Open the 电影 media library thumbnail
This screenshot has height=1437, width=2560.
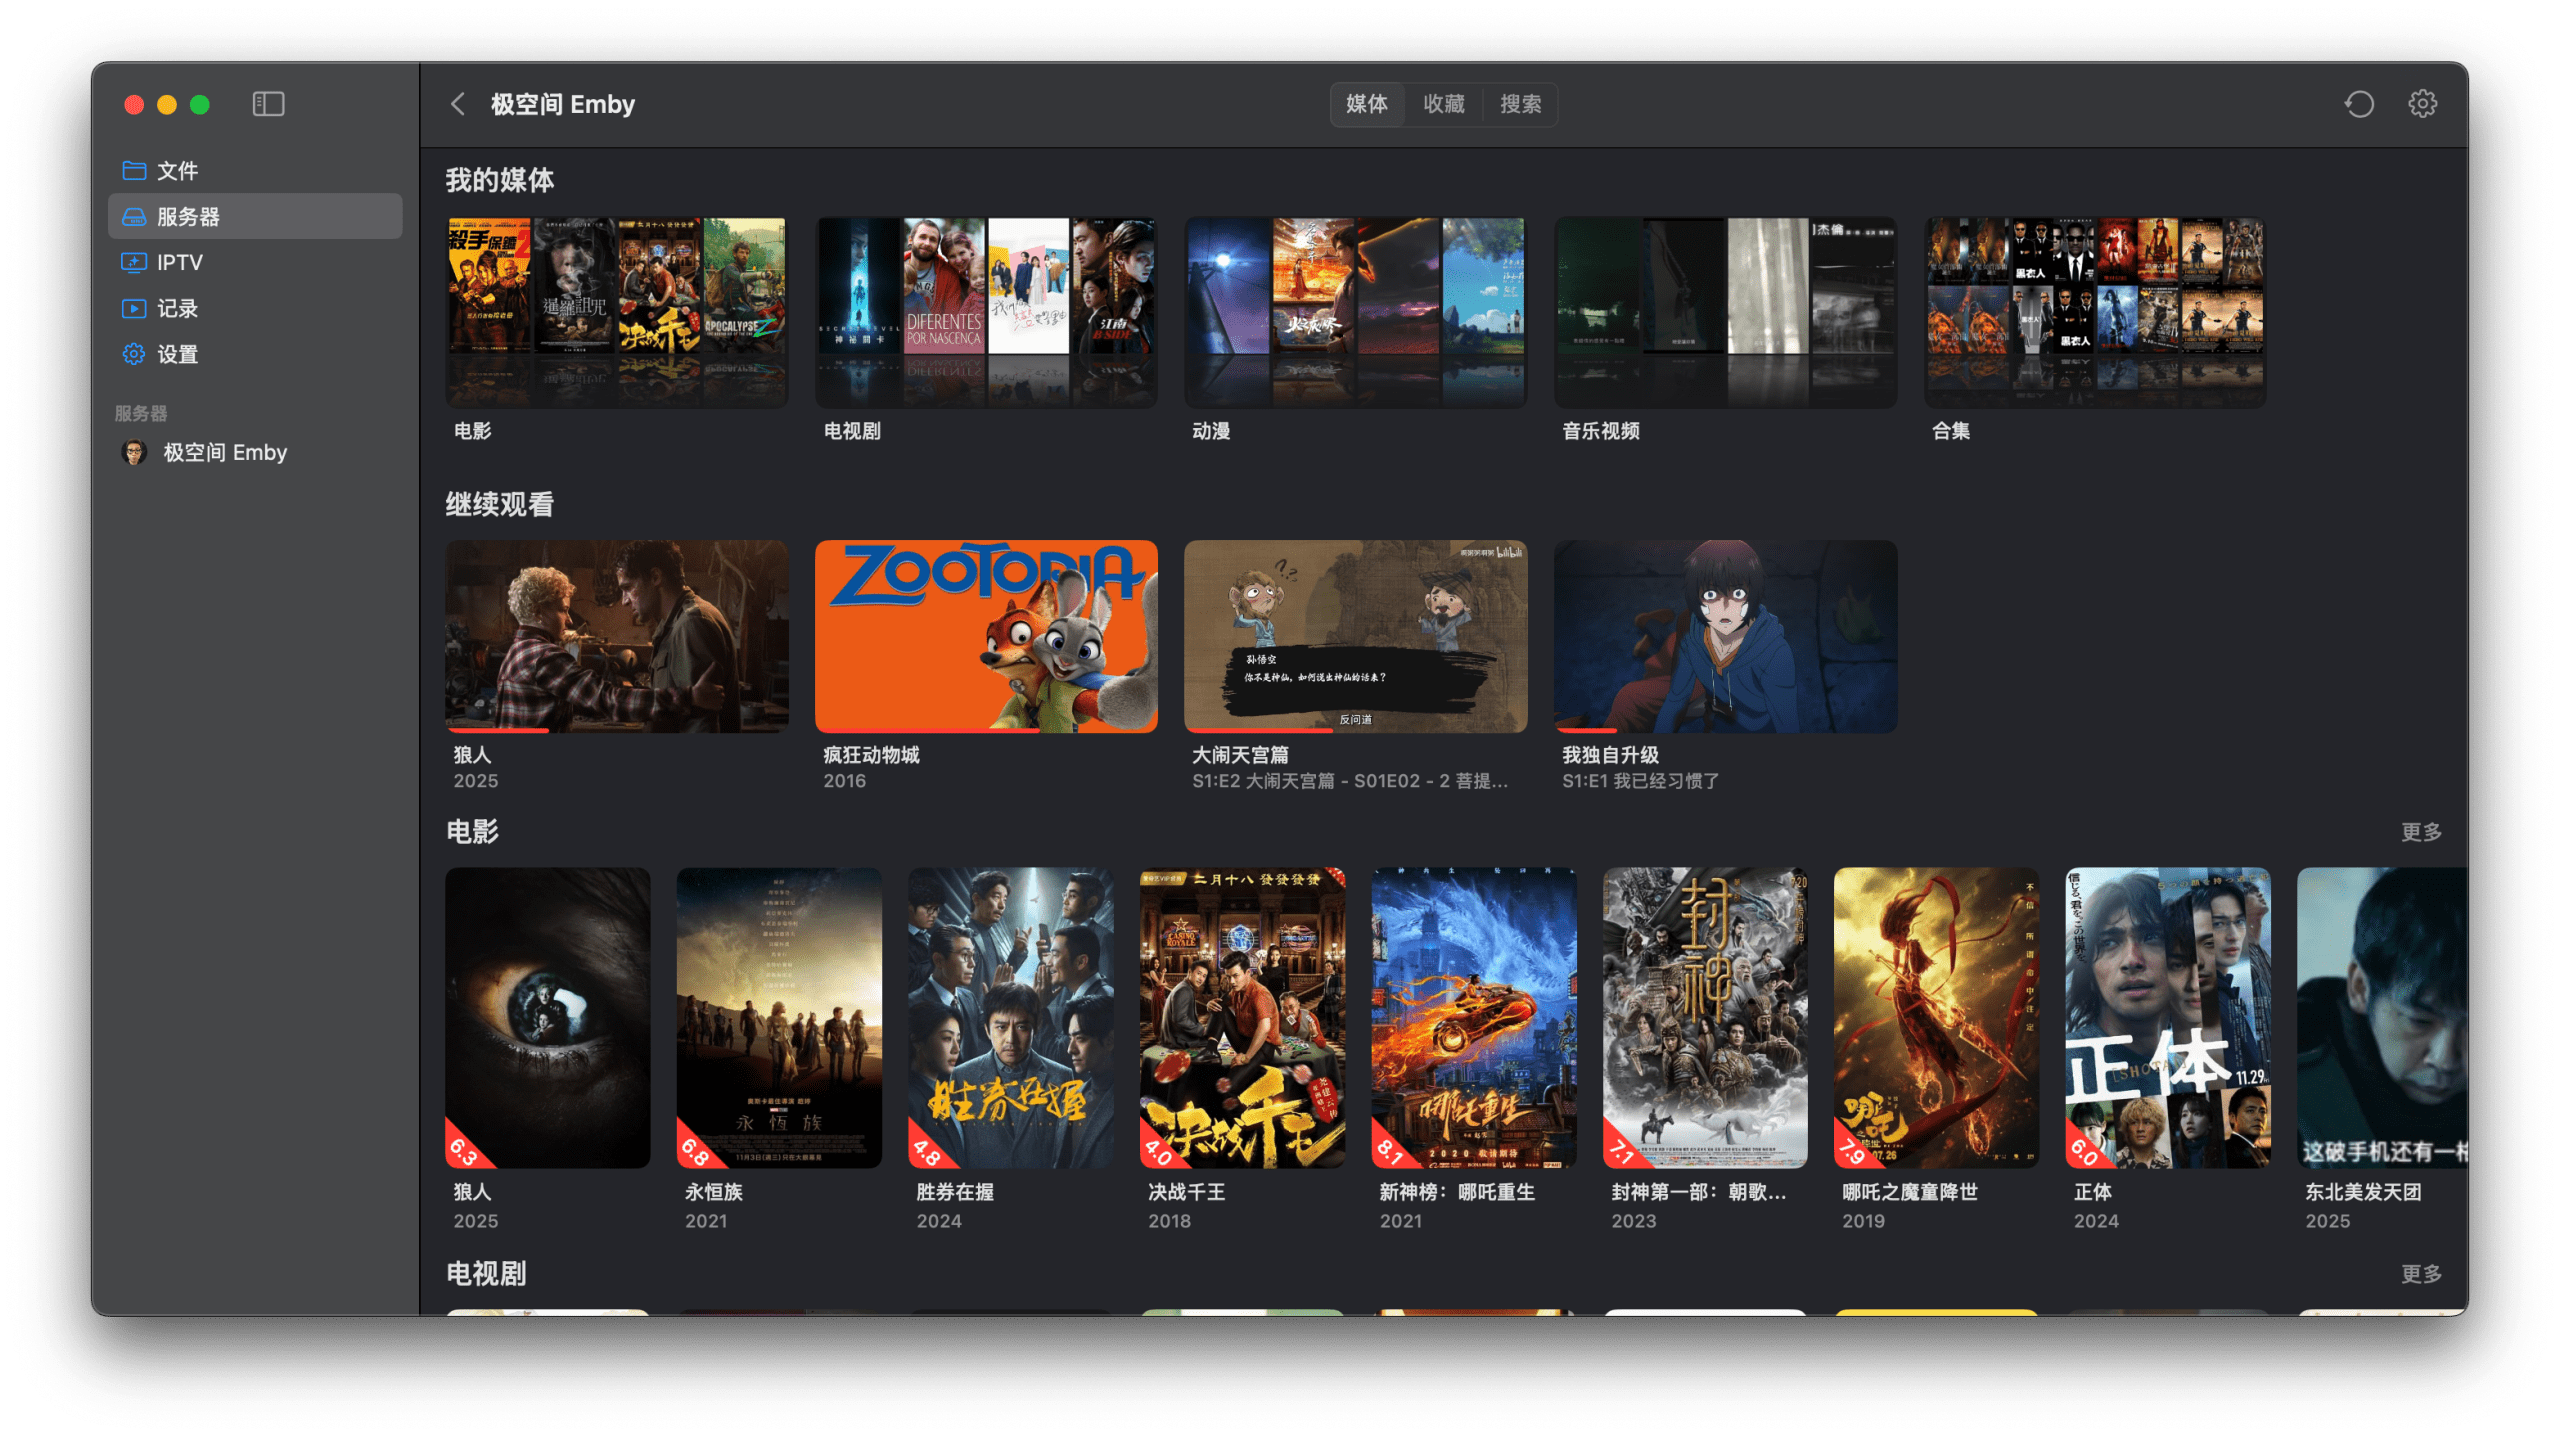(x=616, y=312)
